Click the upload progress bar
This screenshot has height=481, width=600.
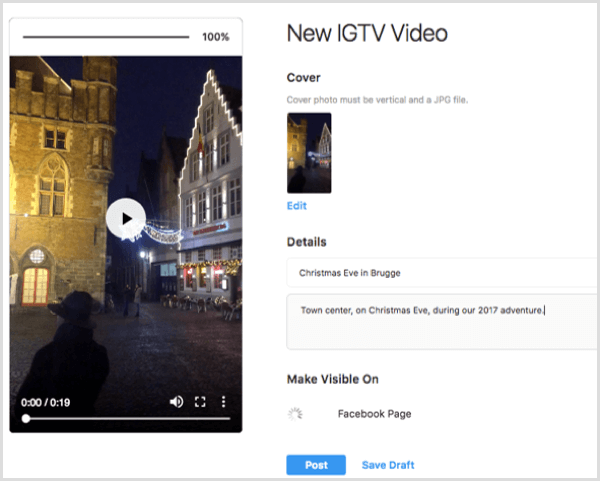(106, 37)
